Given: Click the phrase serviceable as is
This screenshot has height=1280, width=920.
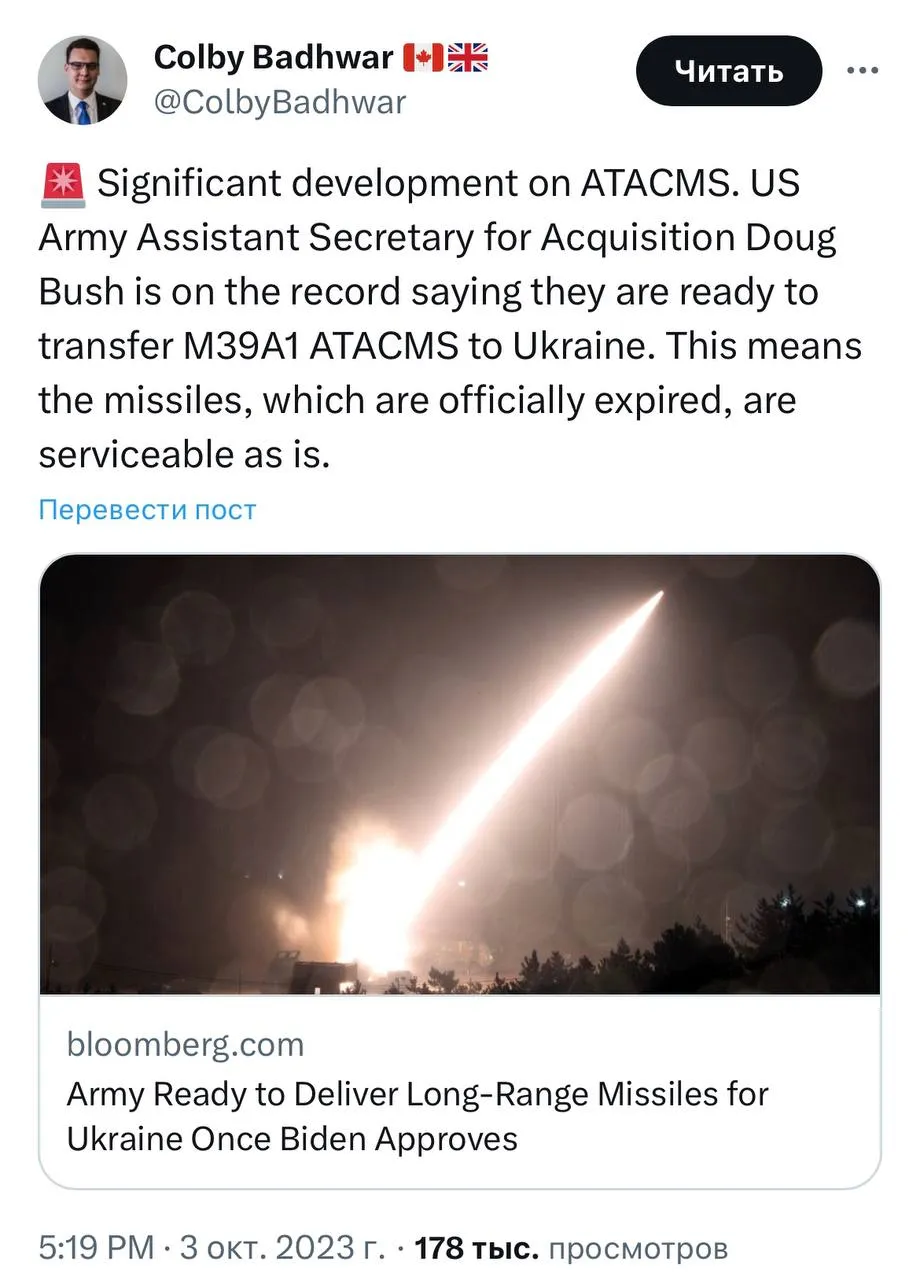Looking at the screenshot, I should pyautogui.click(x=183, y=455).
